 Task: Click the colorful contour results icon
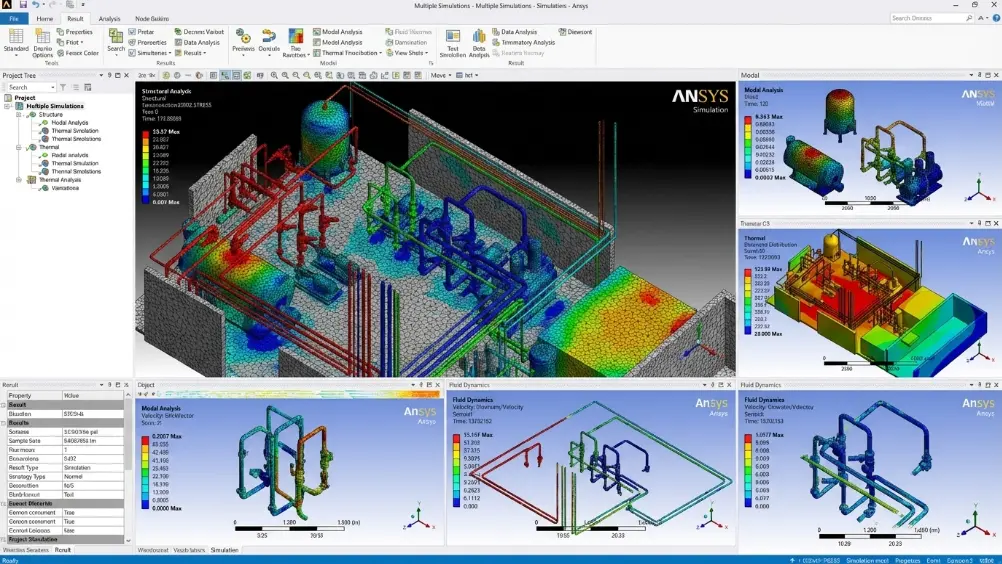coord(296,36)
